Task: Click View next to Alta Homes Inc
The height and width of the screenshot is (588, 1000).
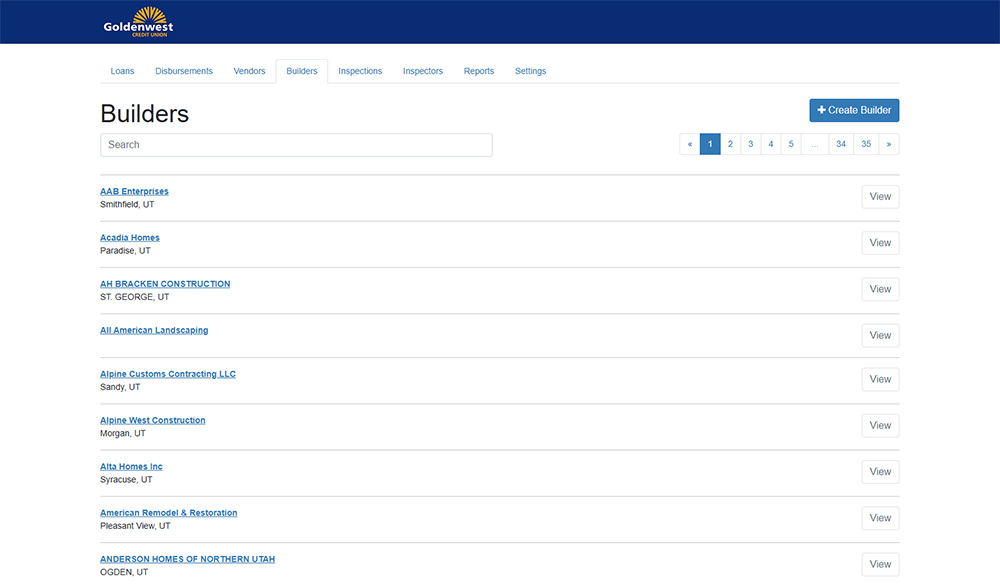Action: point(880,471)
